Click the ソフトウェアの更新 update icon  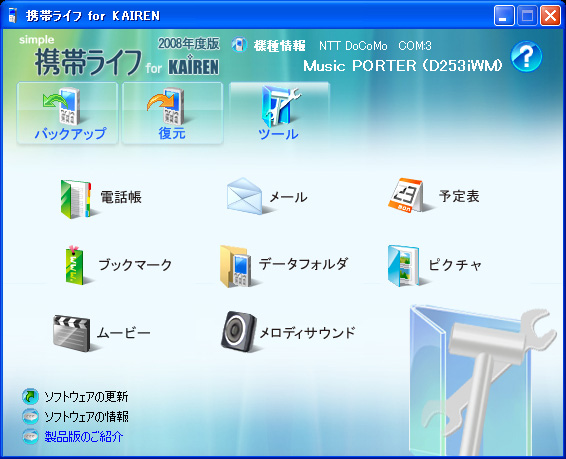(30, 396)
